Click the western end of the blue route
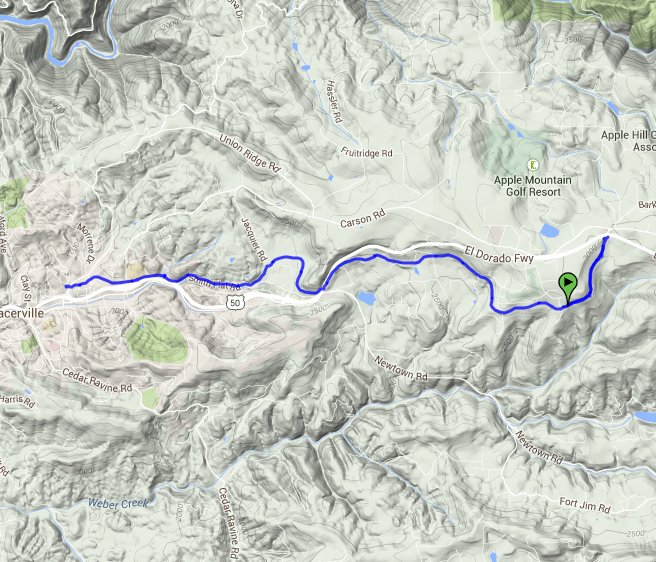 [67, 287]
